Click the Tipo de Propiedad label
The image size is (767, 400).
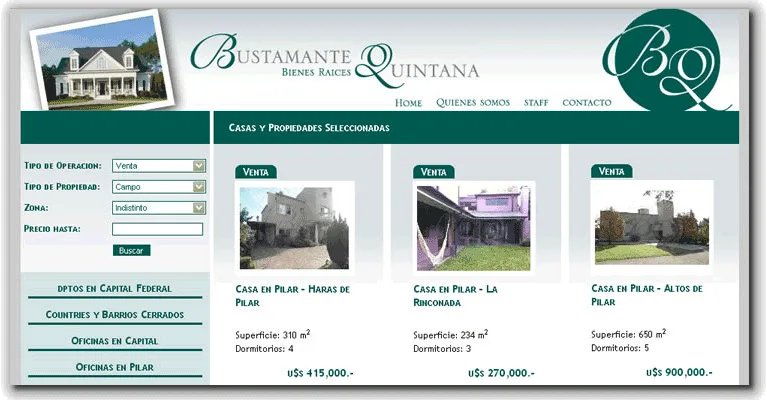tap(62, 187)
